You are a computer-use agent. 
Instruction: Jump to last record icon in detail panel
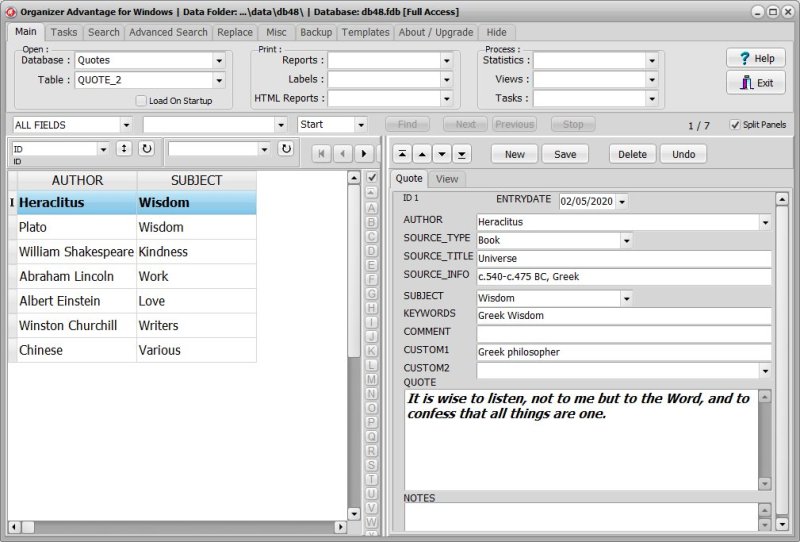(462, 154)
